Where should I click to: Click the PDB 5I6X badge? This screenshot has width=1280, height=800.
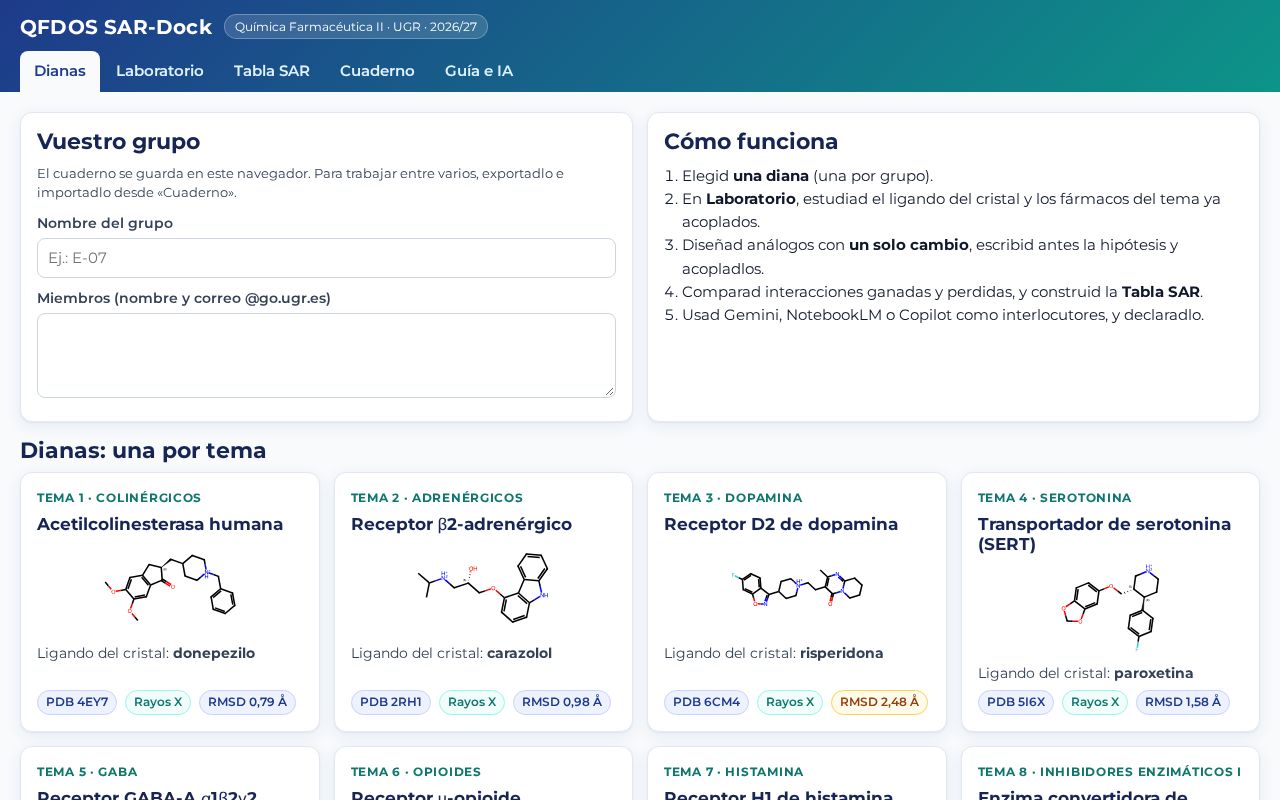(1016, 702)
